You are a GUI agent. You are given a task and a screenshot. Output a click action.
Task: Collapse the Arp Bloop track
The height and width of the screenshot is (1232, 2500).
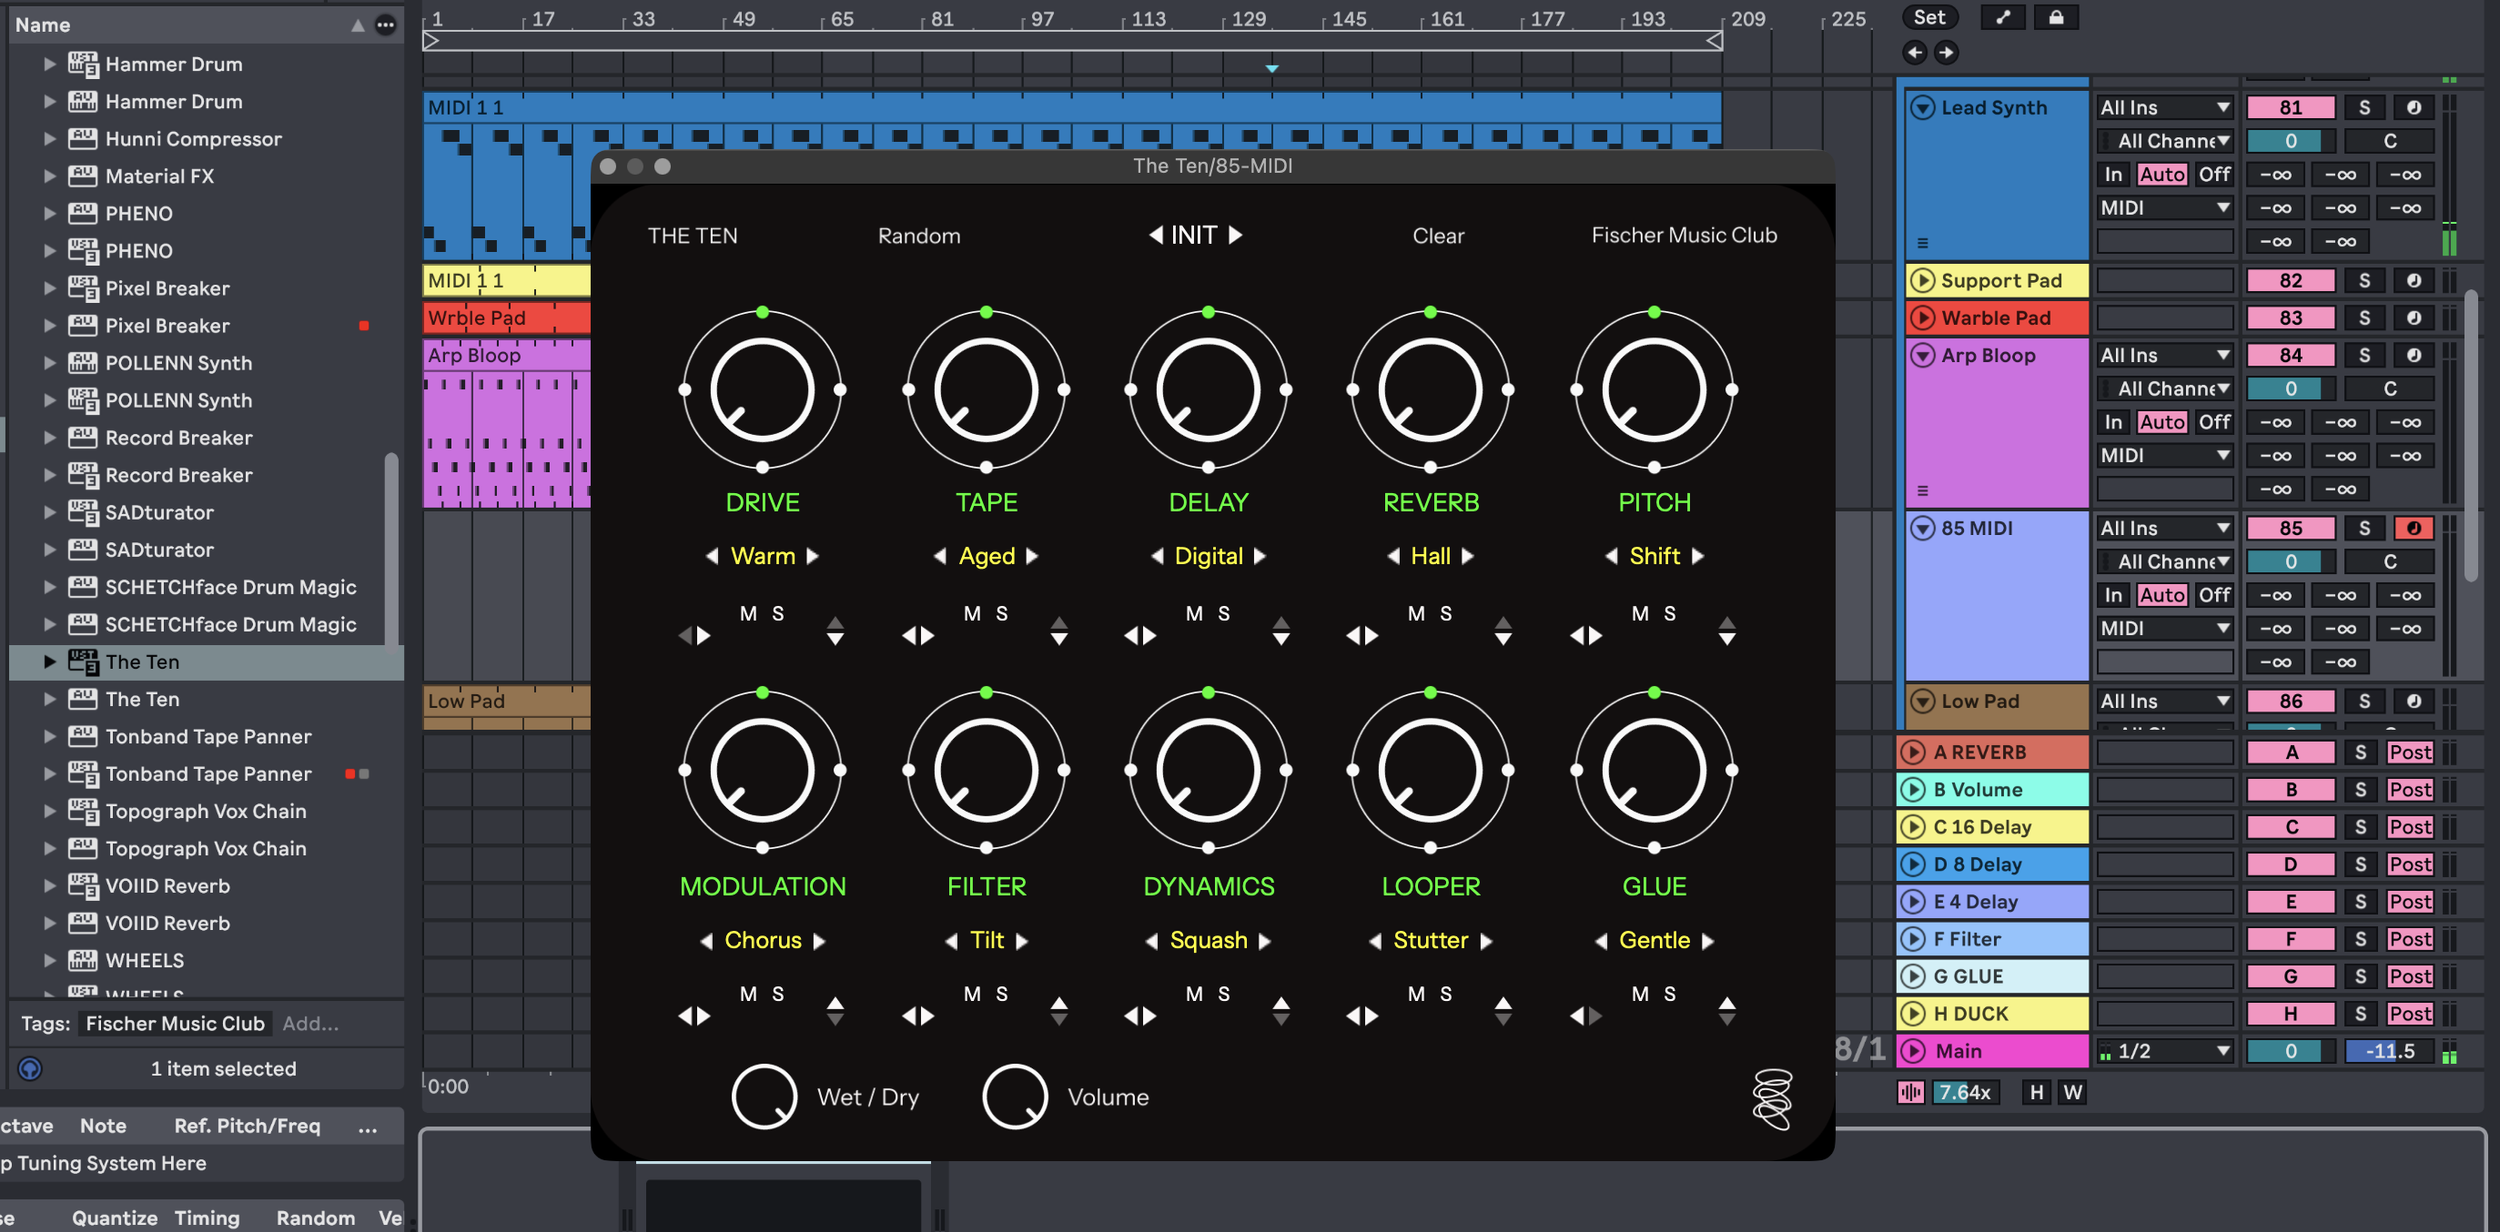pyautogui.click(x=1922, y=355)
